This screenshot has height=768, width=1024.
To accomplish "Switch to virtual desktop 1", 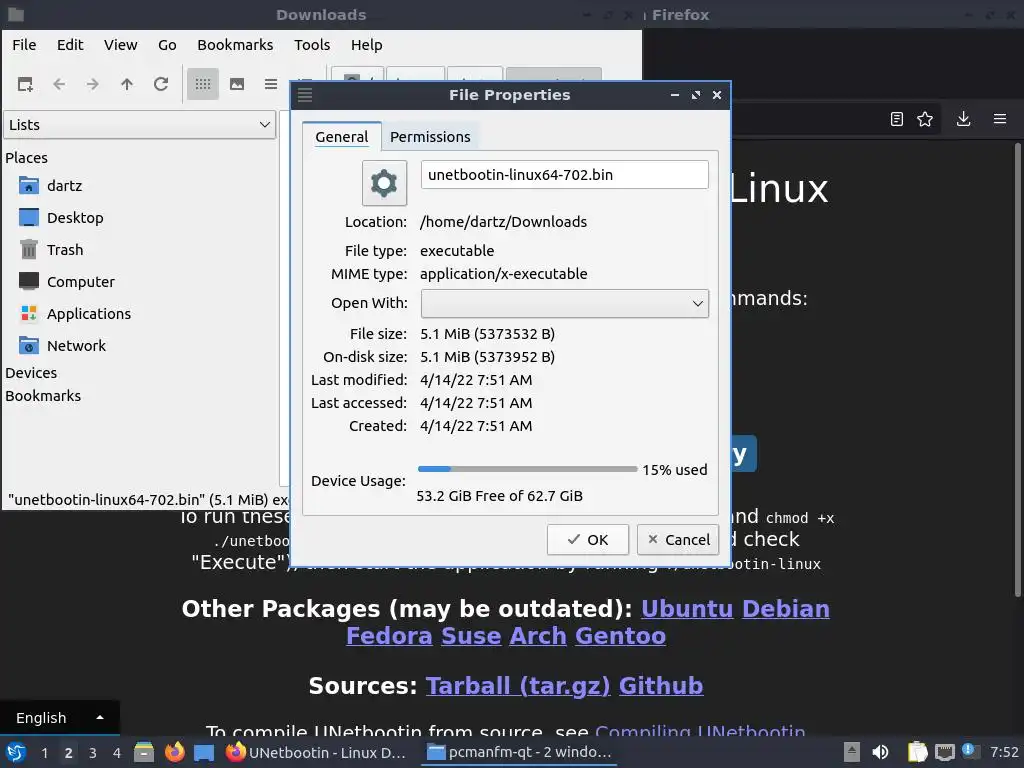I will 44,753.
